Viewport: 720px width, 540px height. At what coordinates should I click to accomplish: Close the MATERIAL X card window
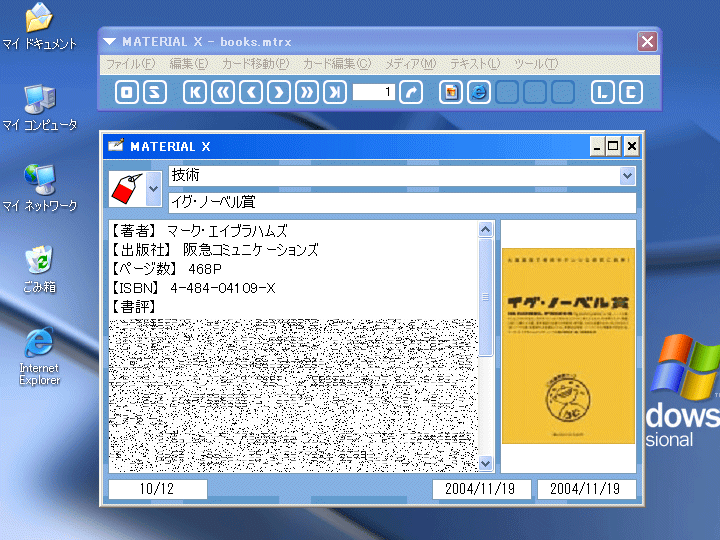[632, 146]
